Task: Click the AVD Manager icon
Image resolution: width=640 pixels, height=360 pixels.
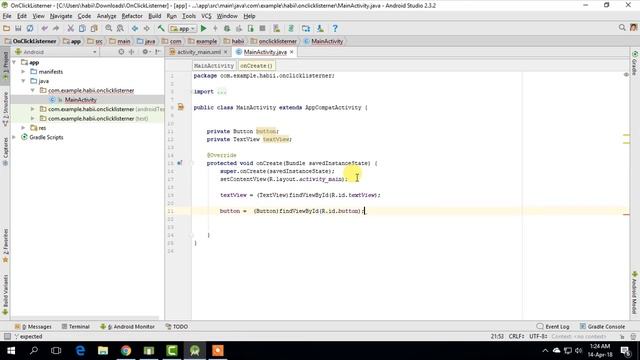Action: [277, 29]
